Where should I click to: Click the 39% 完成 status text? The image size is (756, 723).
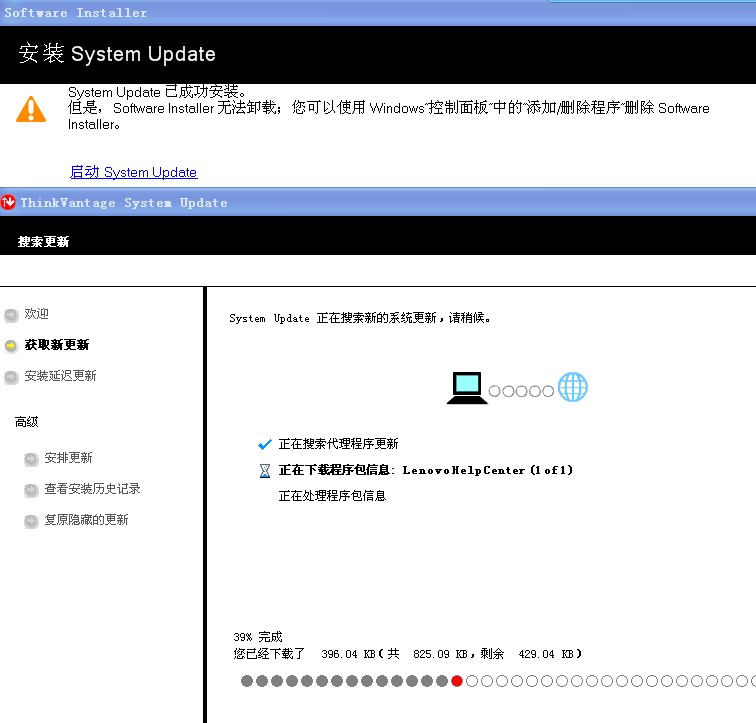pyautogui.click(x=258, y=637)
